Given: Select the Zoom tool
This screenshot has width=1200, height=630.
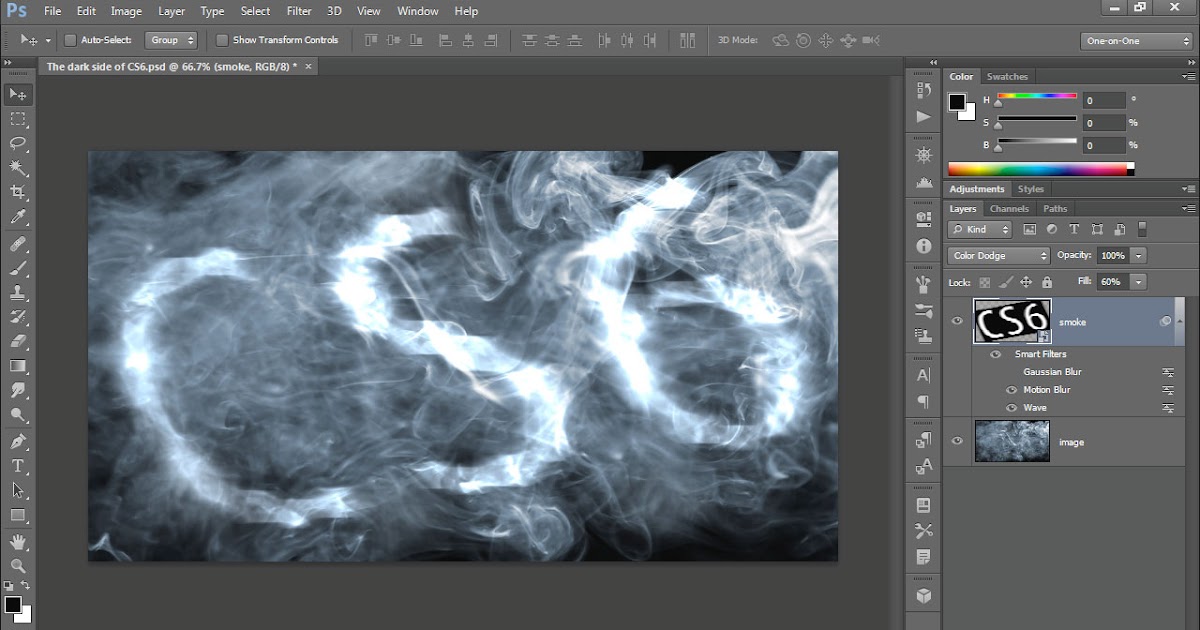Looking at the screenshot, I should tap(18, 566).
